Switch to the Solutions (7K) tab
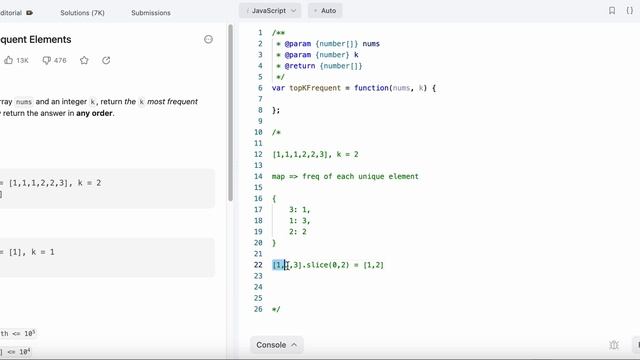The width and height of the screenshot is (640, 360). click(x=82, y=13)
